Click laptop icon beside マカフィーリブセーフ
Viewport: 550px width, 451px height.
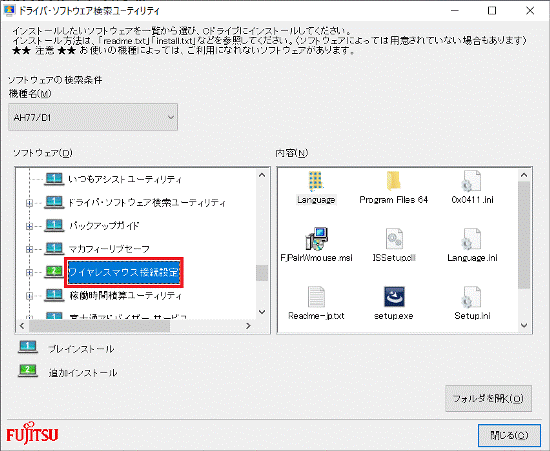[54, 249]
